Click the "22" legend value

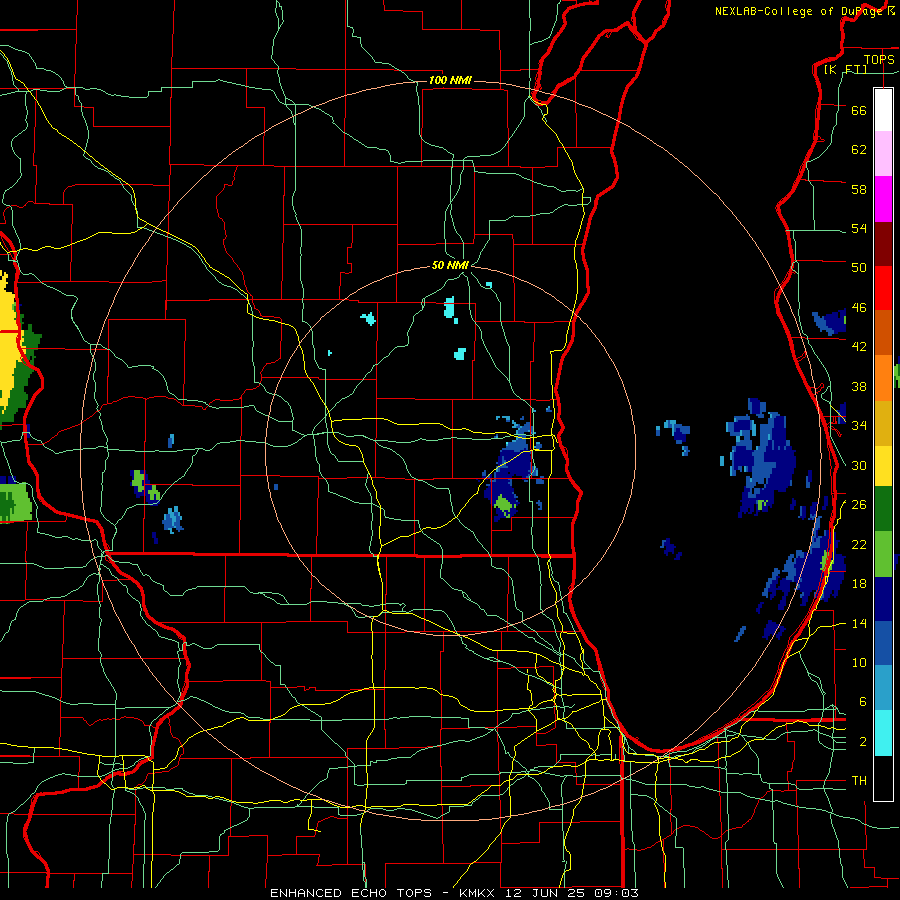(x=859, y=544)
